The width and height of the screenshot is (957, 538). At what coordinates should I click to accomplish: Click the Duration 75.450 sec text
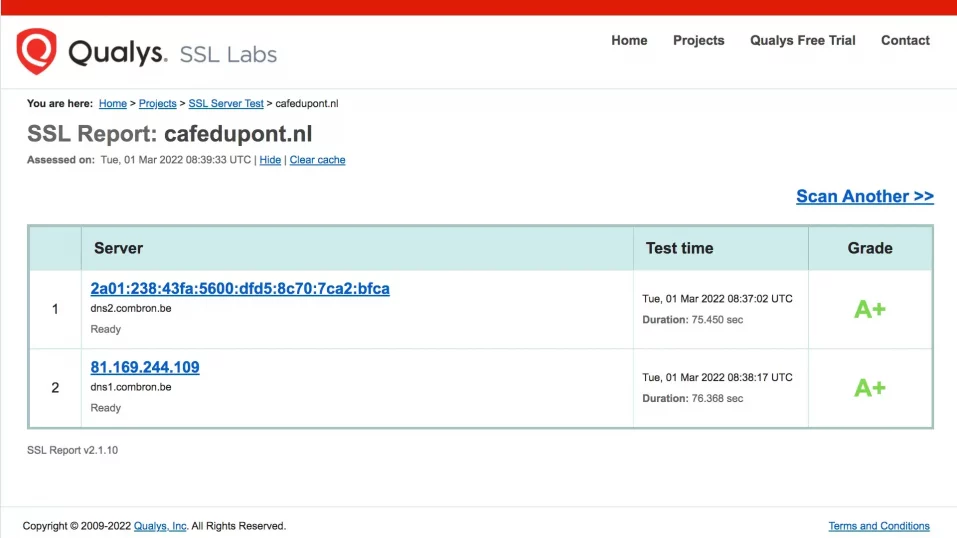693,319
